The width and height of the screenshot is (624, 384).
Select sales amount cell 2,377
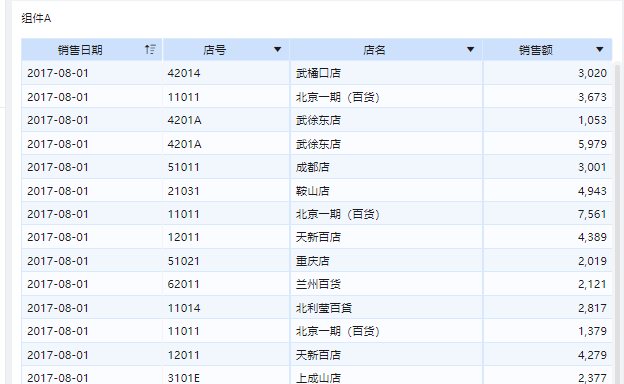[548, 376]
